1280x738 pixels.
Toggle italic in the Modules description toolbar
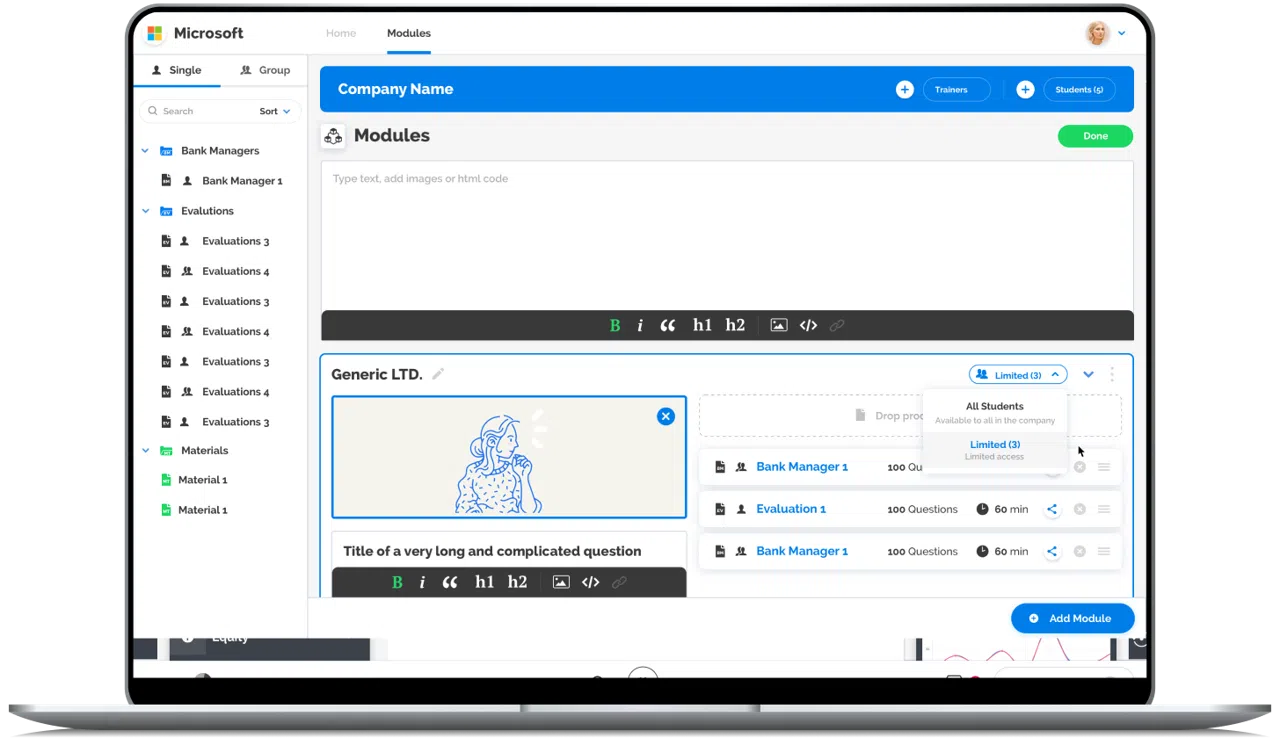tap(640, 325)
